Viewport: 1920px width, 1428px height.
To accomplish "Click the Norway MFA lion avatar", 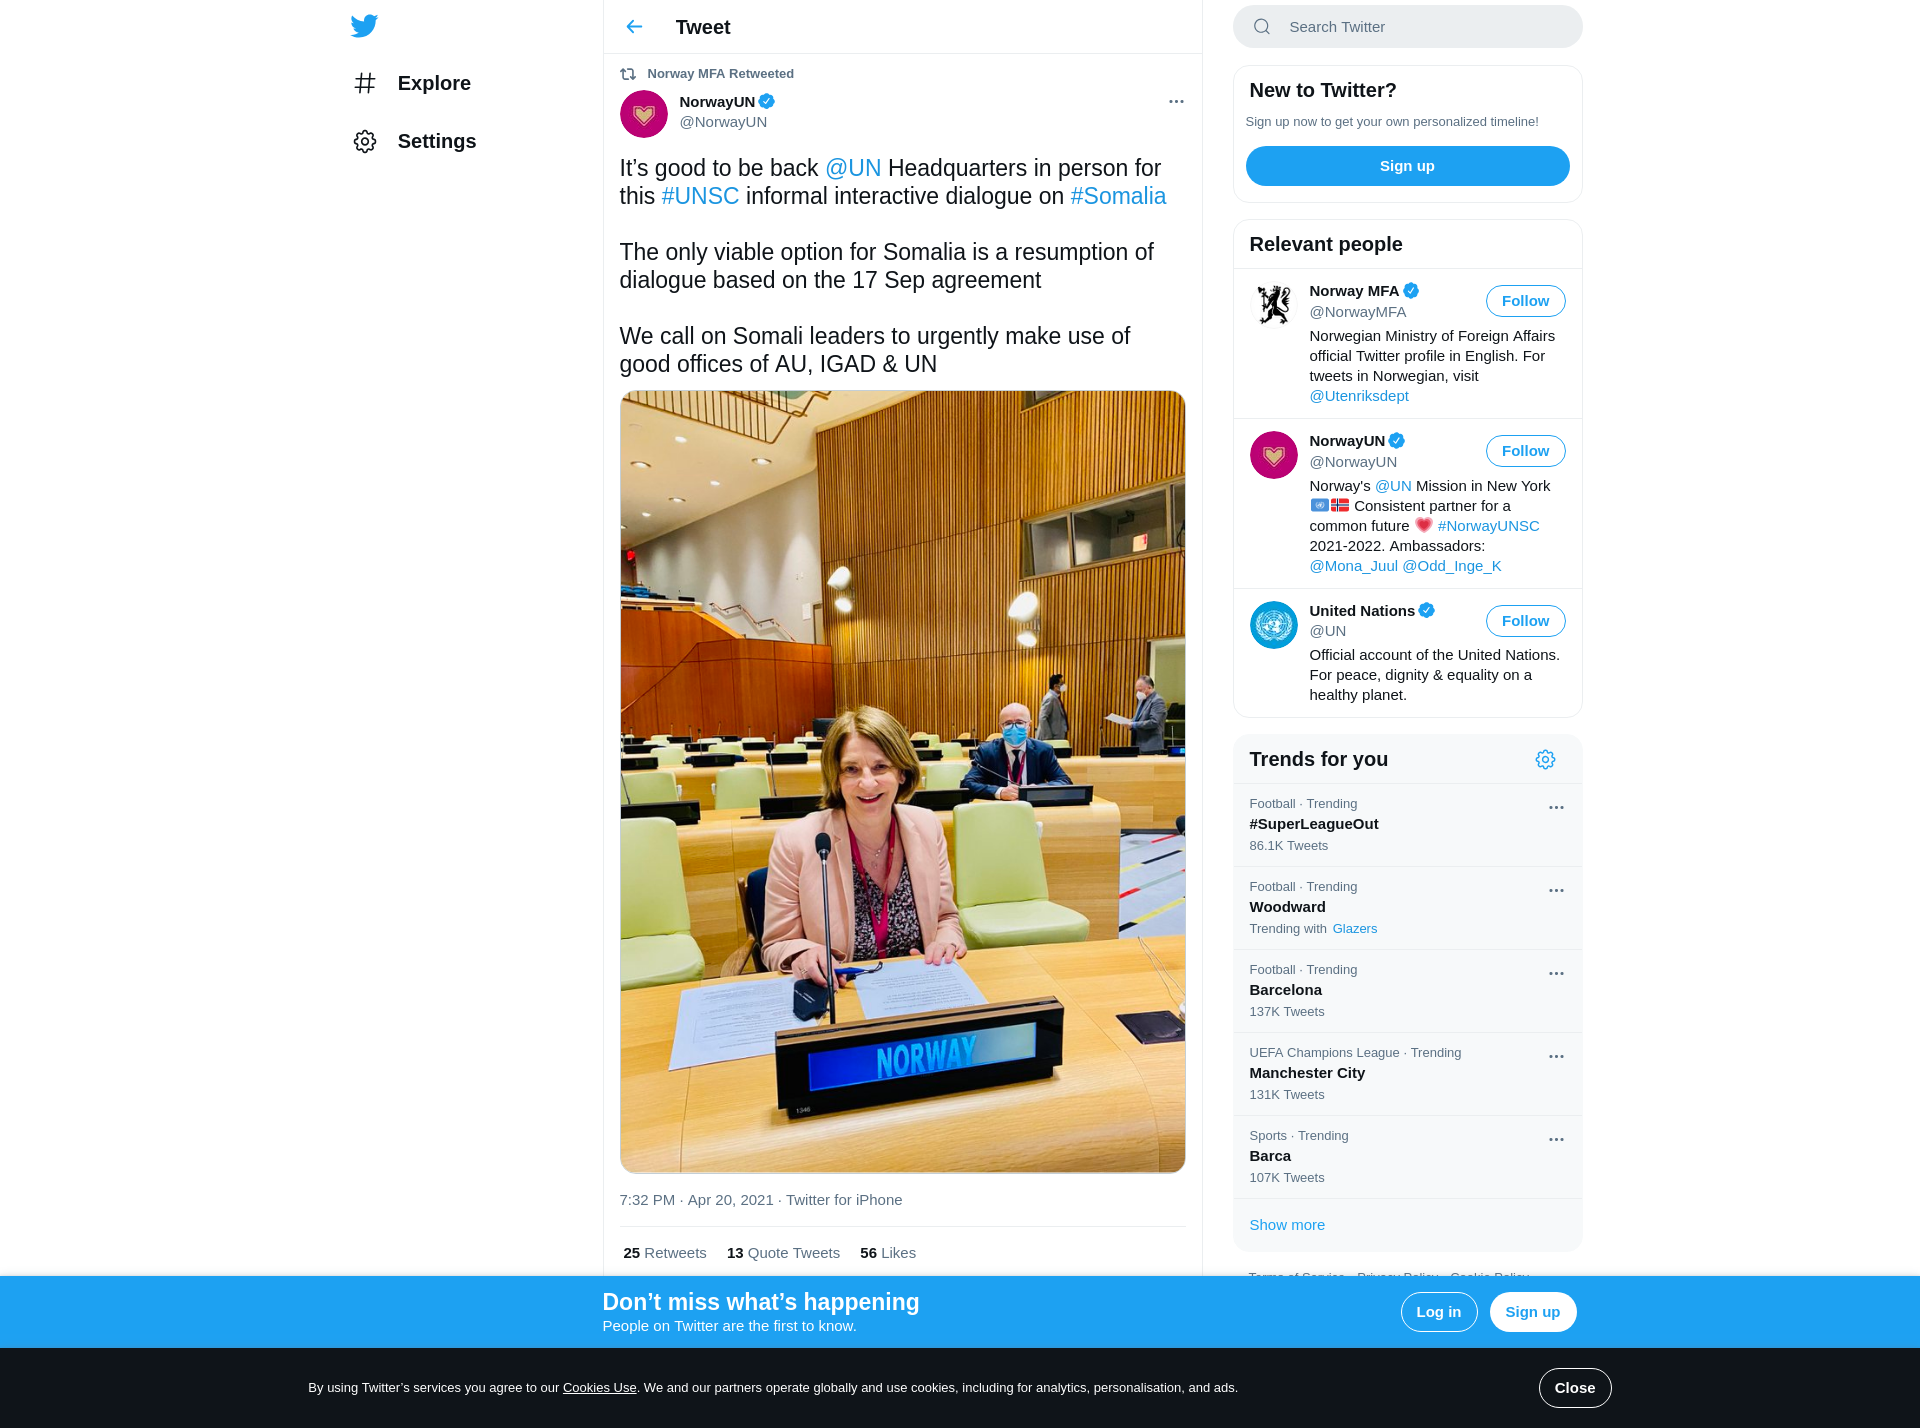I will 1274,305.
